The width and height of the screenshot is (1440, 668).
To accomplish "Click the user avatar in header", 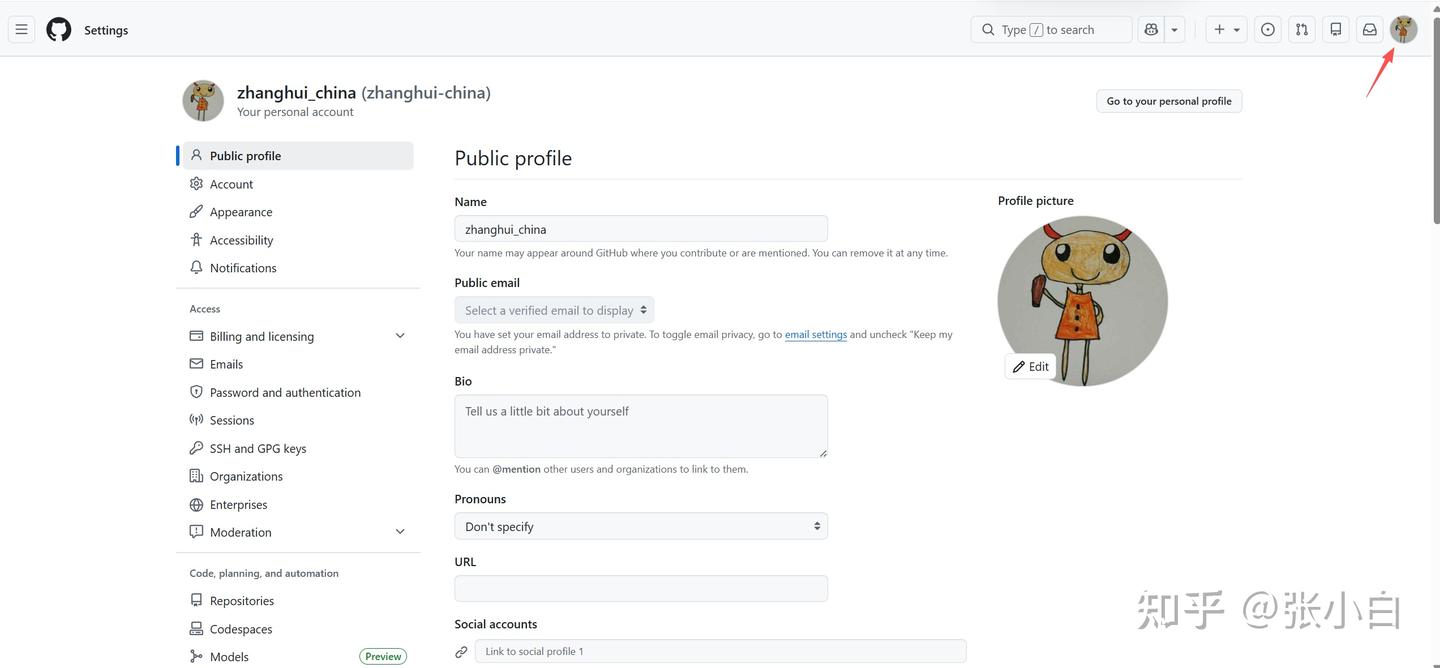I will point(1404,30).
